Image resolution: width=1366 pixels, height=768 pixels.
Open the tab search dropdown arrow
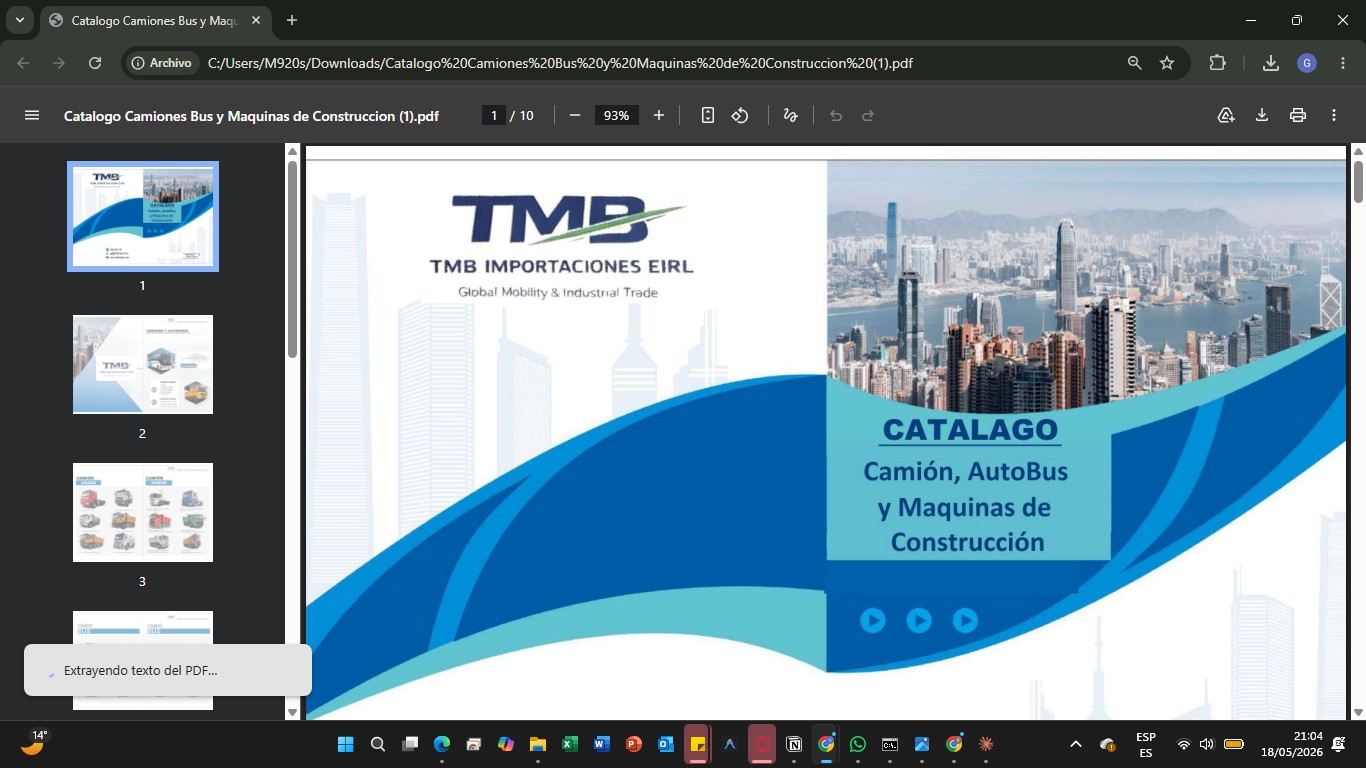(x=19, y=20)
